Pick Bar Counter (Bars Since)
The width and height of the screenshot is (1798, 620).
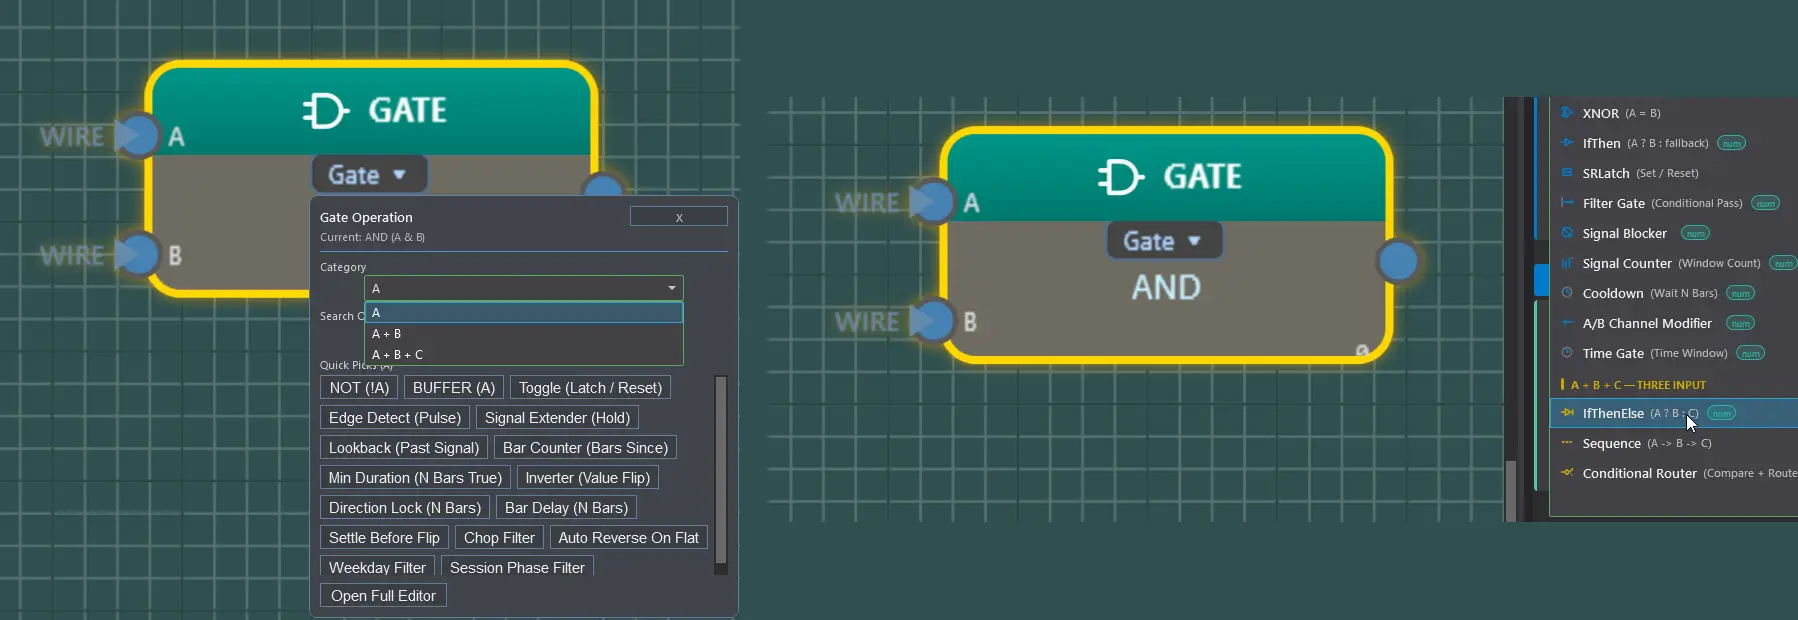point(585,448)
